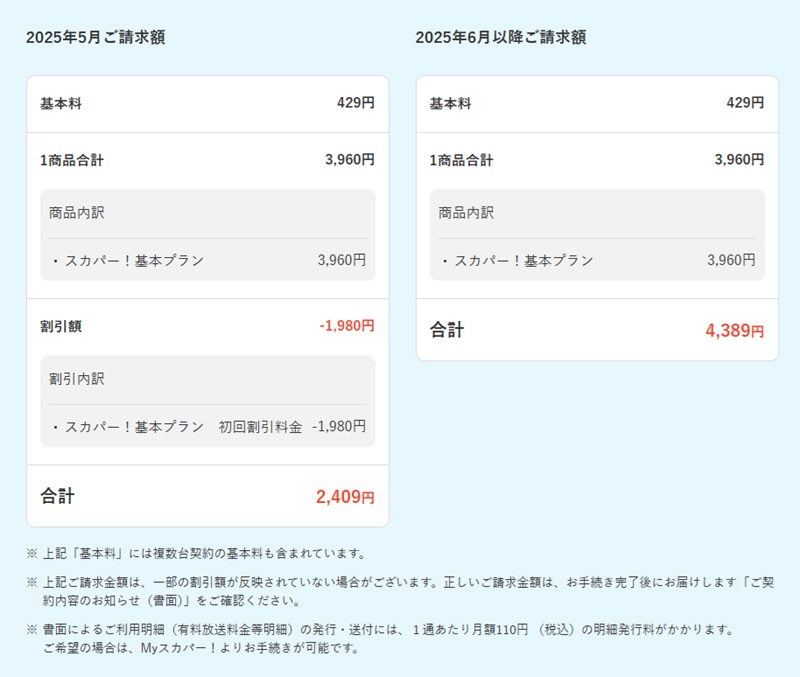Click 1商品合計 row label in June bill

point(461,160)
